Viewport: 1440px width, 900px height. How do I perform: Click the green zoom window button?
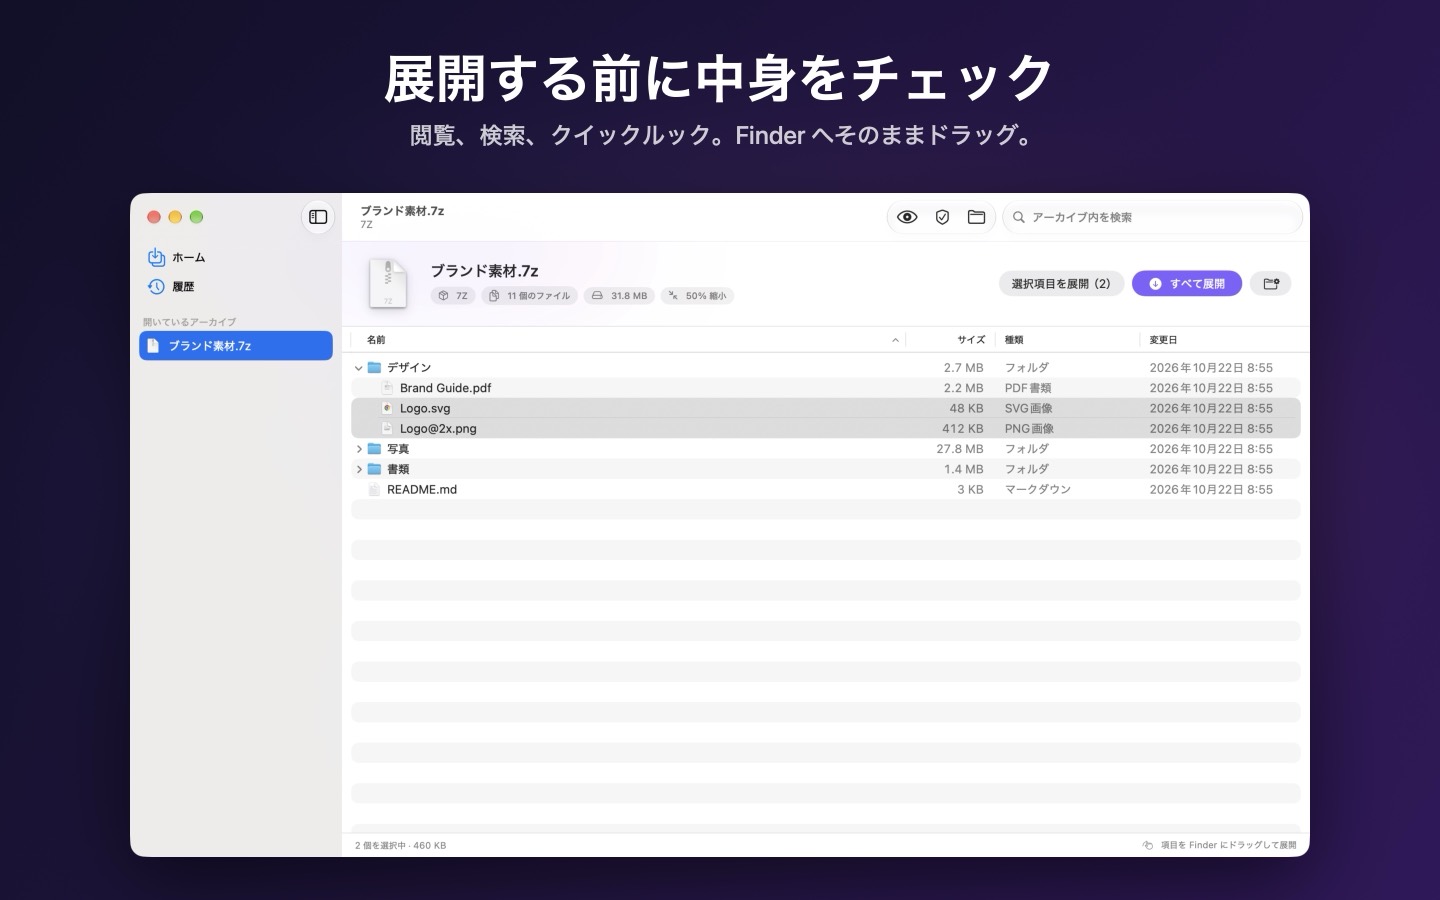click(197, 217)
